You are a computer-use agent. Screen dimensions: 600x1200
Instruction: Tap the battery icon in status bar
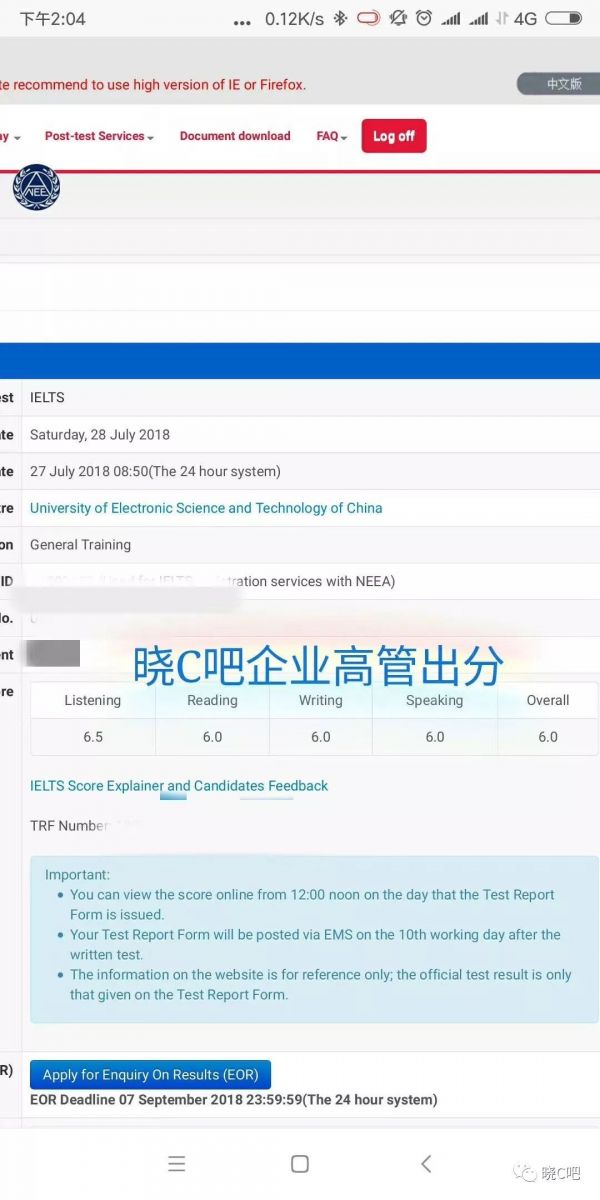pos(563,18)
